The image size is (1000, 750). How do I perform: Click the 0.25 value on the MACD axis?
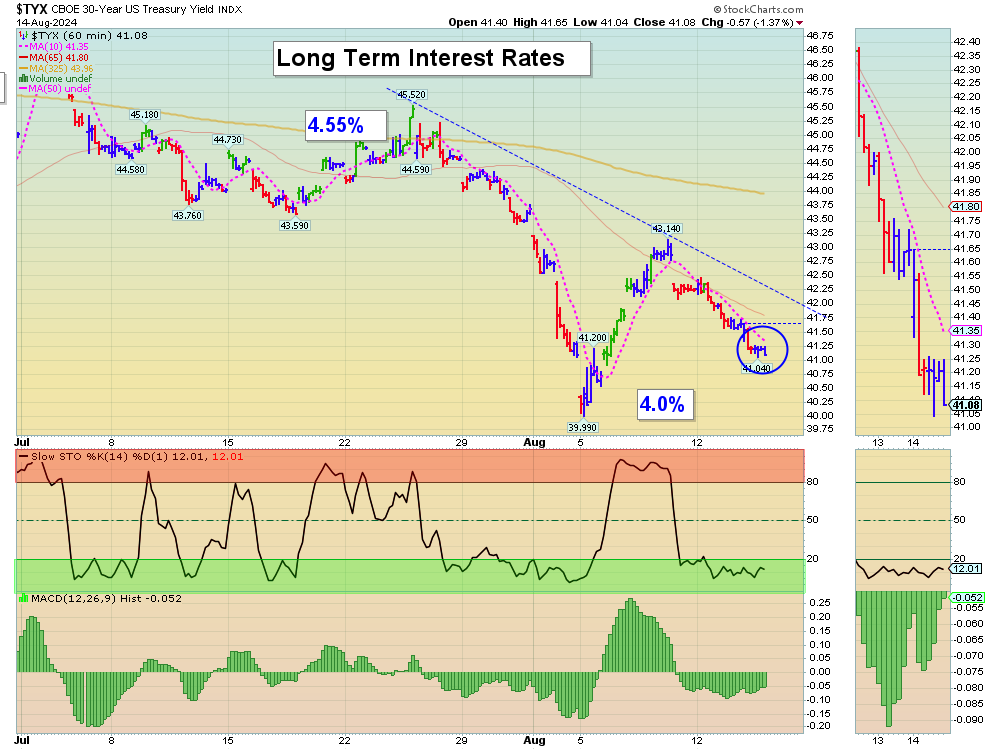[x=820, y=603]
